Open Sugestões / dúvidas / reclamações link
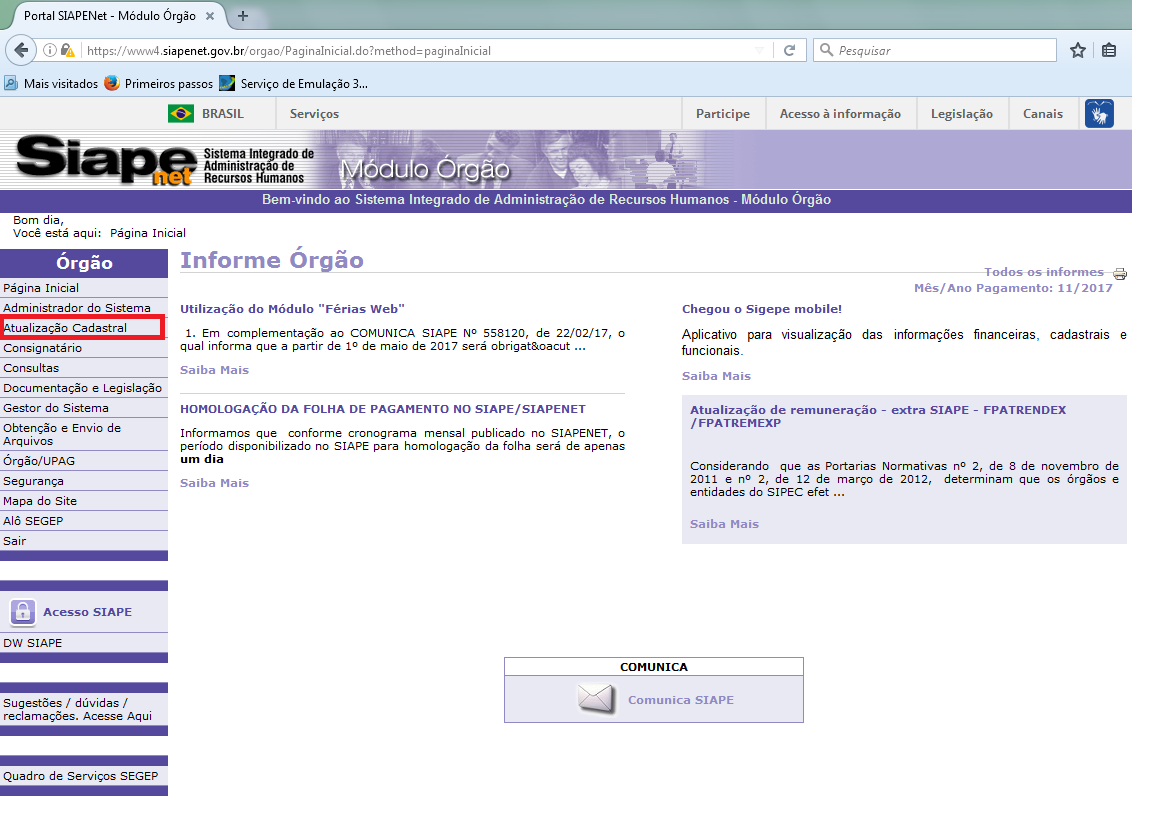 click(x=84, y=709)
